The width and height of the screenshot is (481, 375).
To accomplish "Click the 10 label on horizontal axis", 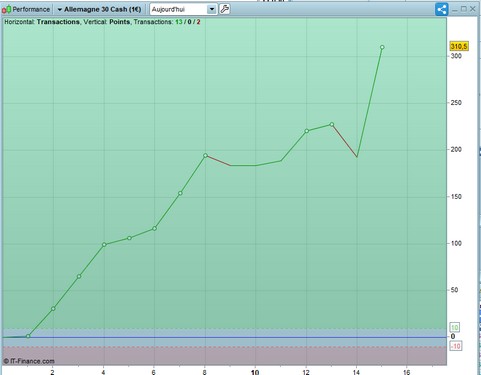I will coord(255,372).
